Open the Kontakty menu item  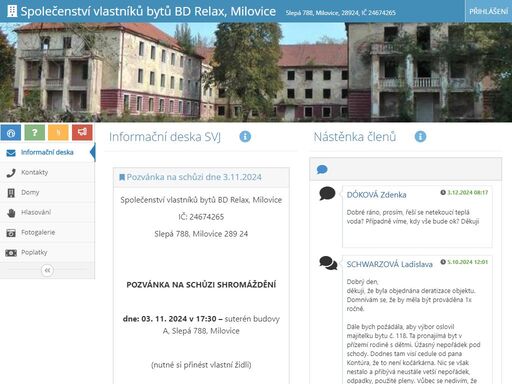pyautogui.click(x=47, y=172)
